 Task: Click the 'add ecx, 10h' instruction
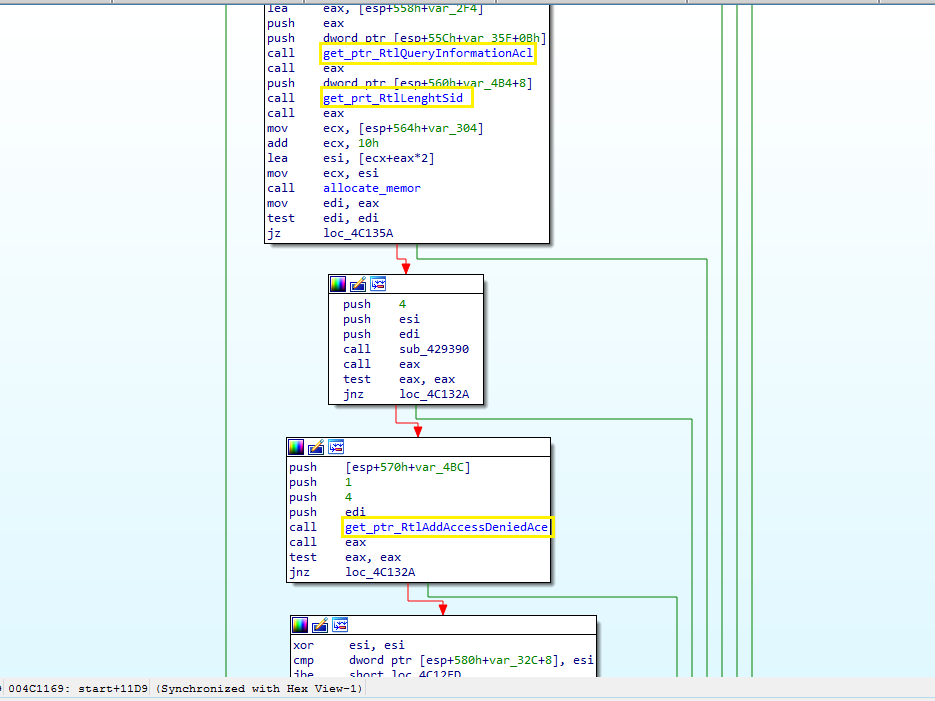coord(323,143)
